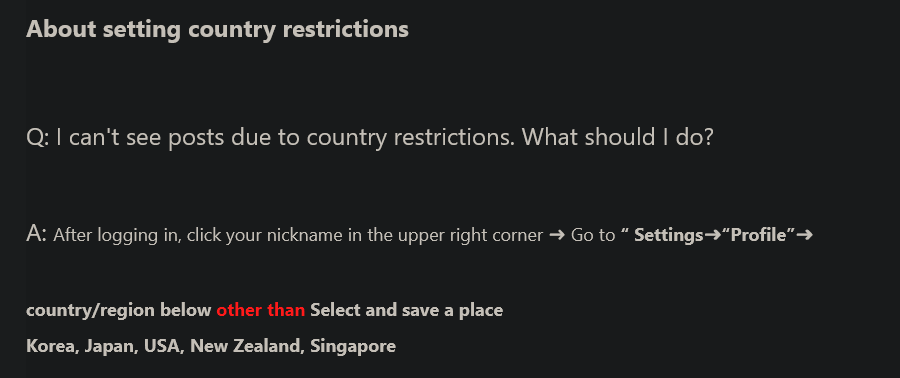Click the arrow following 'Profile'
The image size is (900, 378).
click(804, 235)
